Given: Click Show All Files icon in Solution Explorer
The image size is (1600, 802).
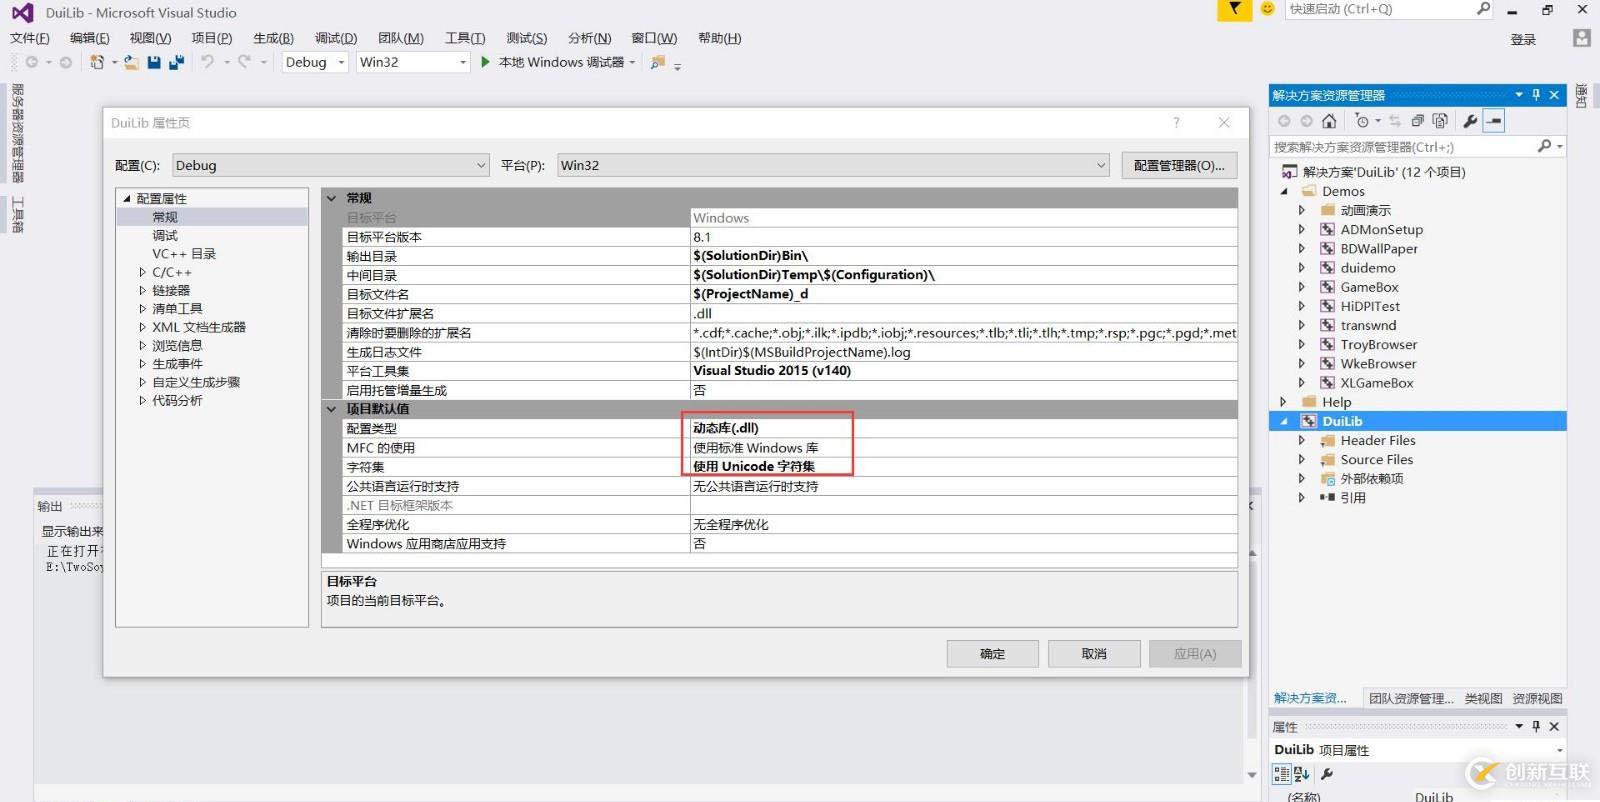Looking at the screenshot, I should click(1440, 121).
